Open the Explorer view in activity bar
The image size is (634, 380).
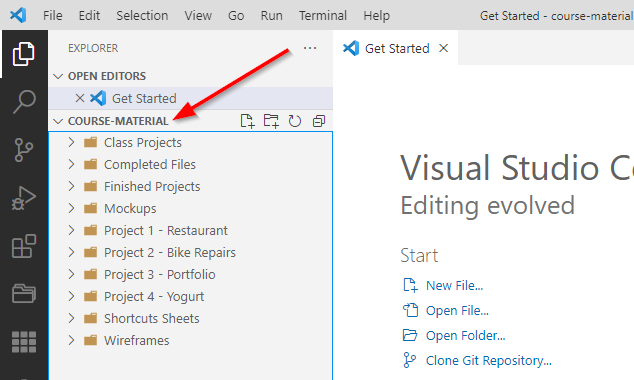(24, 54)
